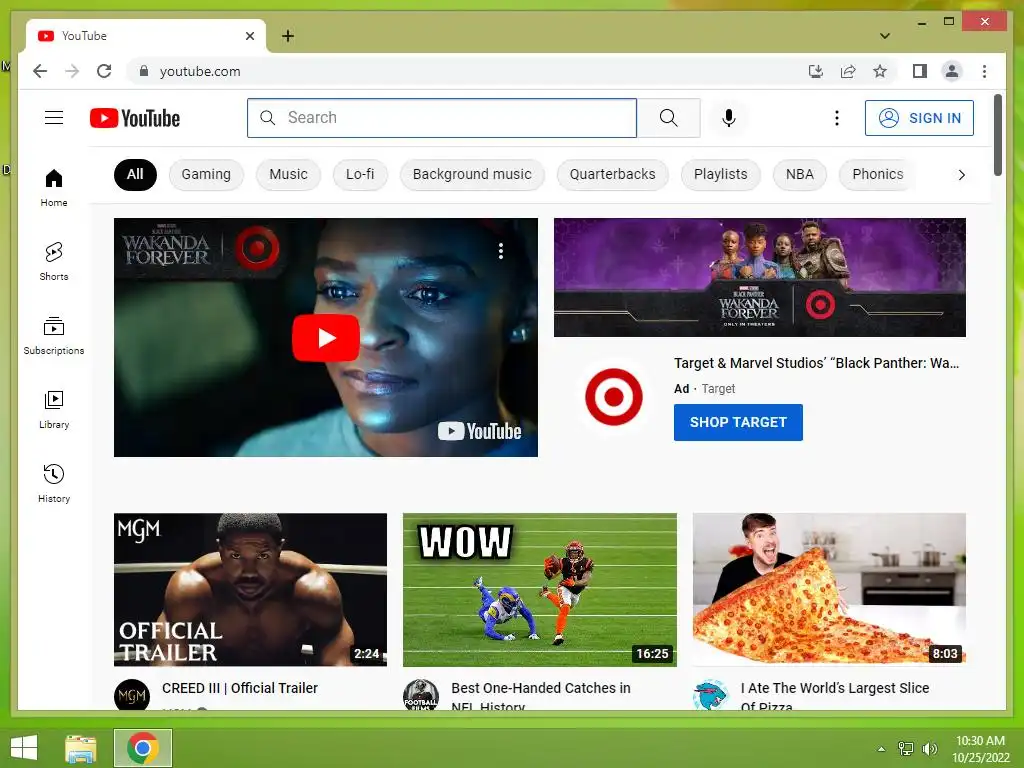This screenshot has height=768, width=1024.
Task: Open YouTube settings three-dot menu
Action: click(837, 118)
